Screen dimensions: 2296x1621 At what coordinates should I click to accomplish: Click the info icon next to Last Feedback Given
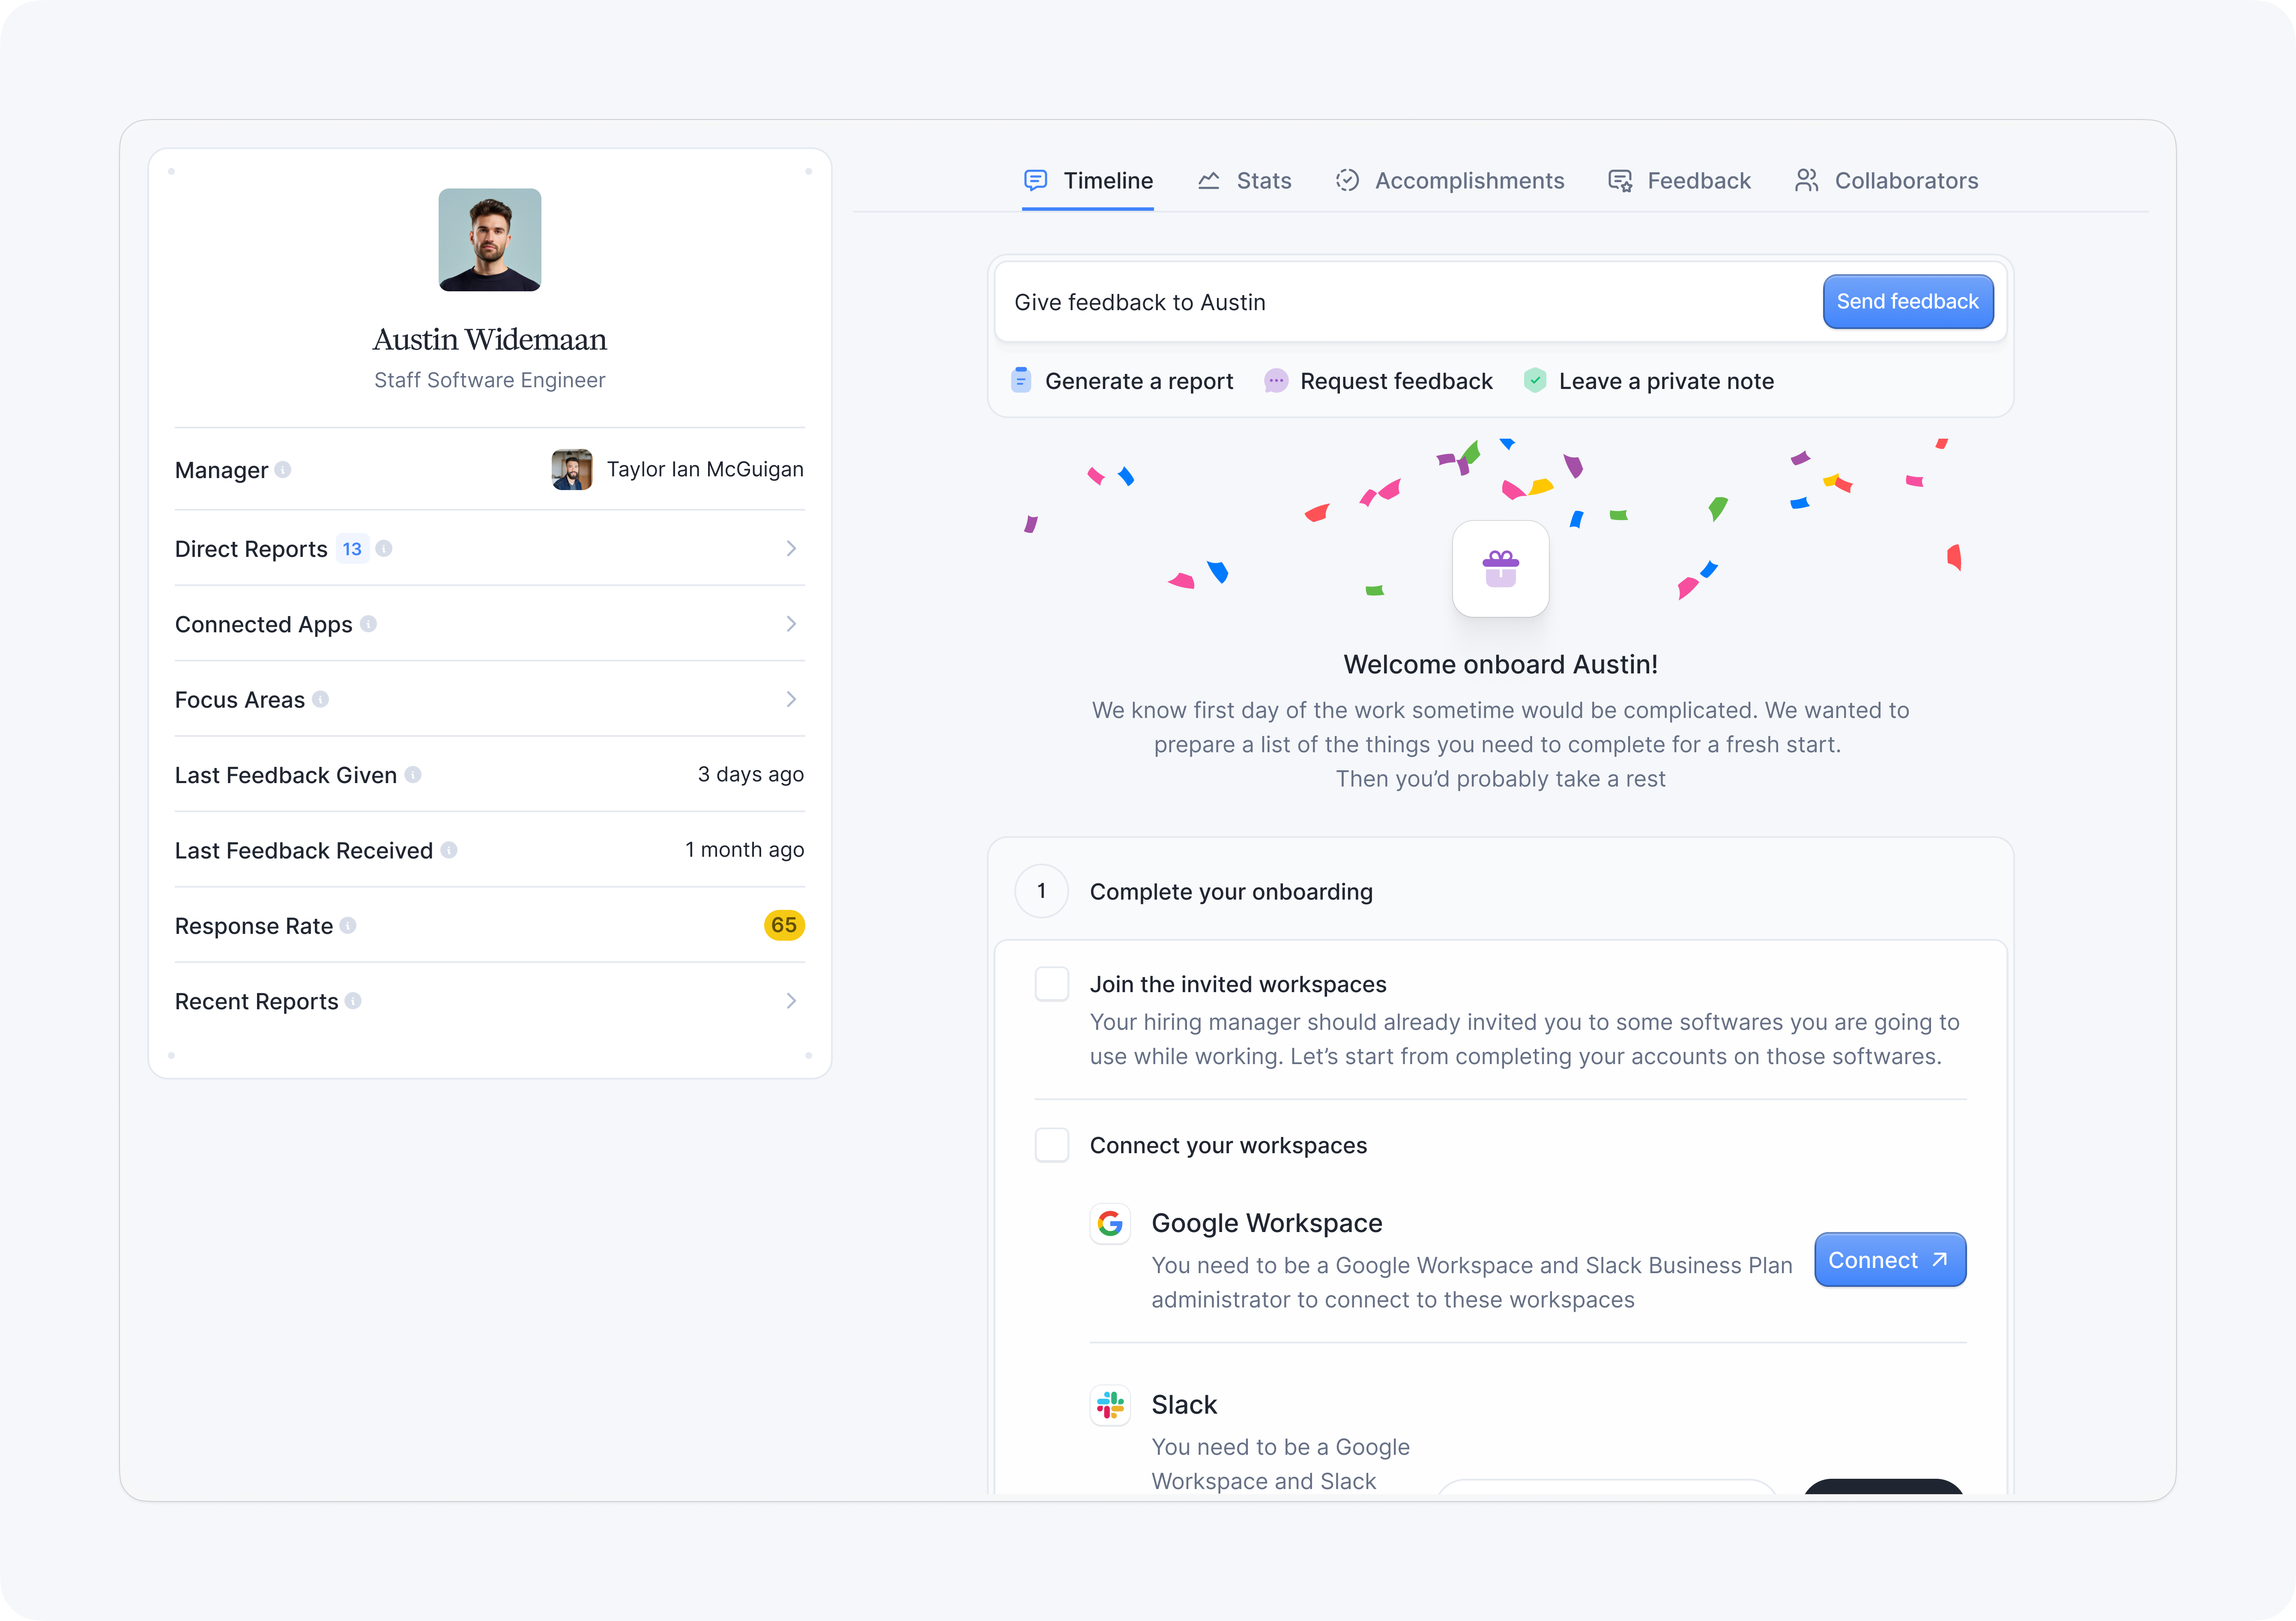pyautogui.click(x=413, y=774)
